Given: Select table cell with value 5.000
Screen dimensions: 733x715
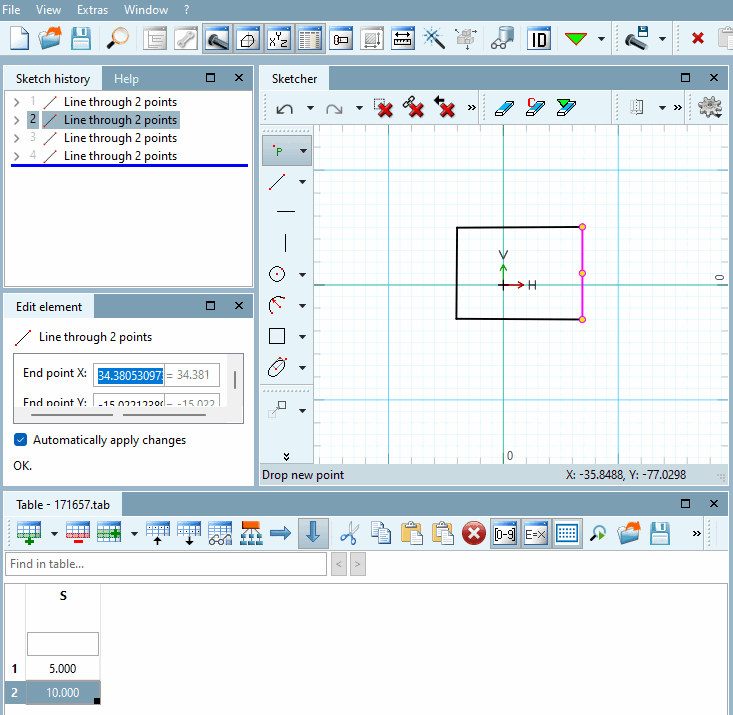Looking at the screenshot, I should coord(63,669).
